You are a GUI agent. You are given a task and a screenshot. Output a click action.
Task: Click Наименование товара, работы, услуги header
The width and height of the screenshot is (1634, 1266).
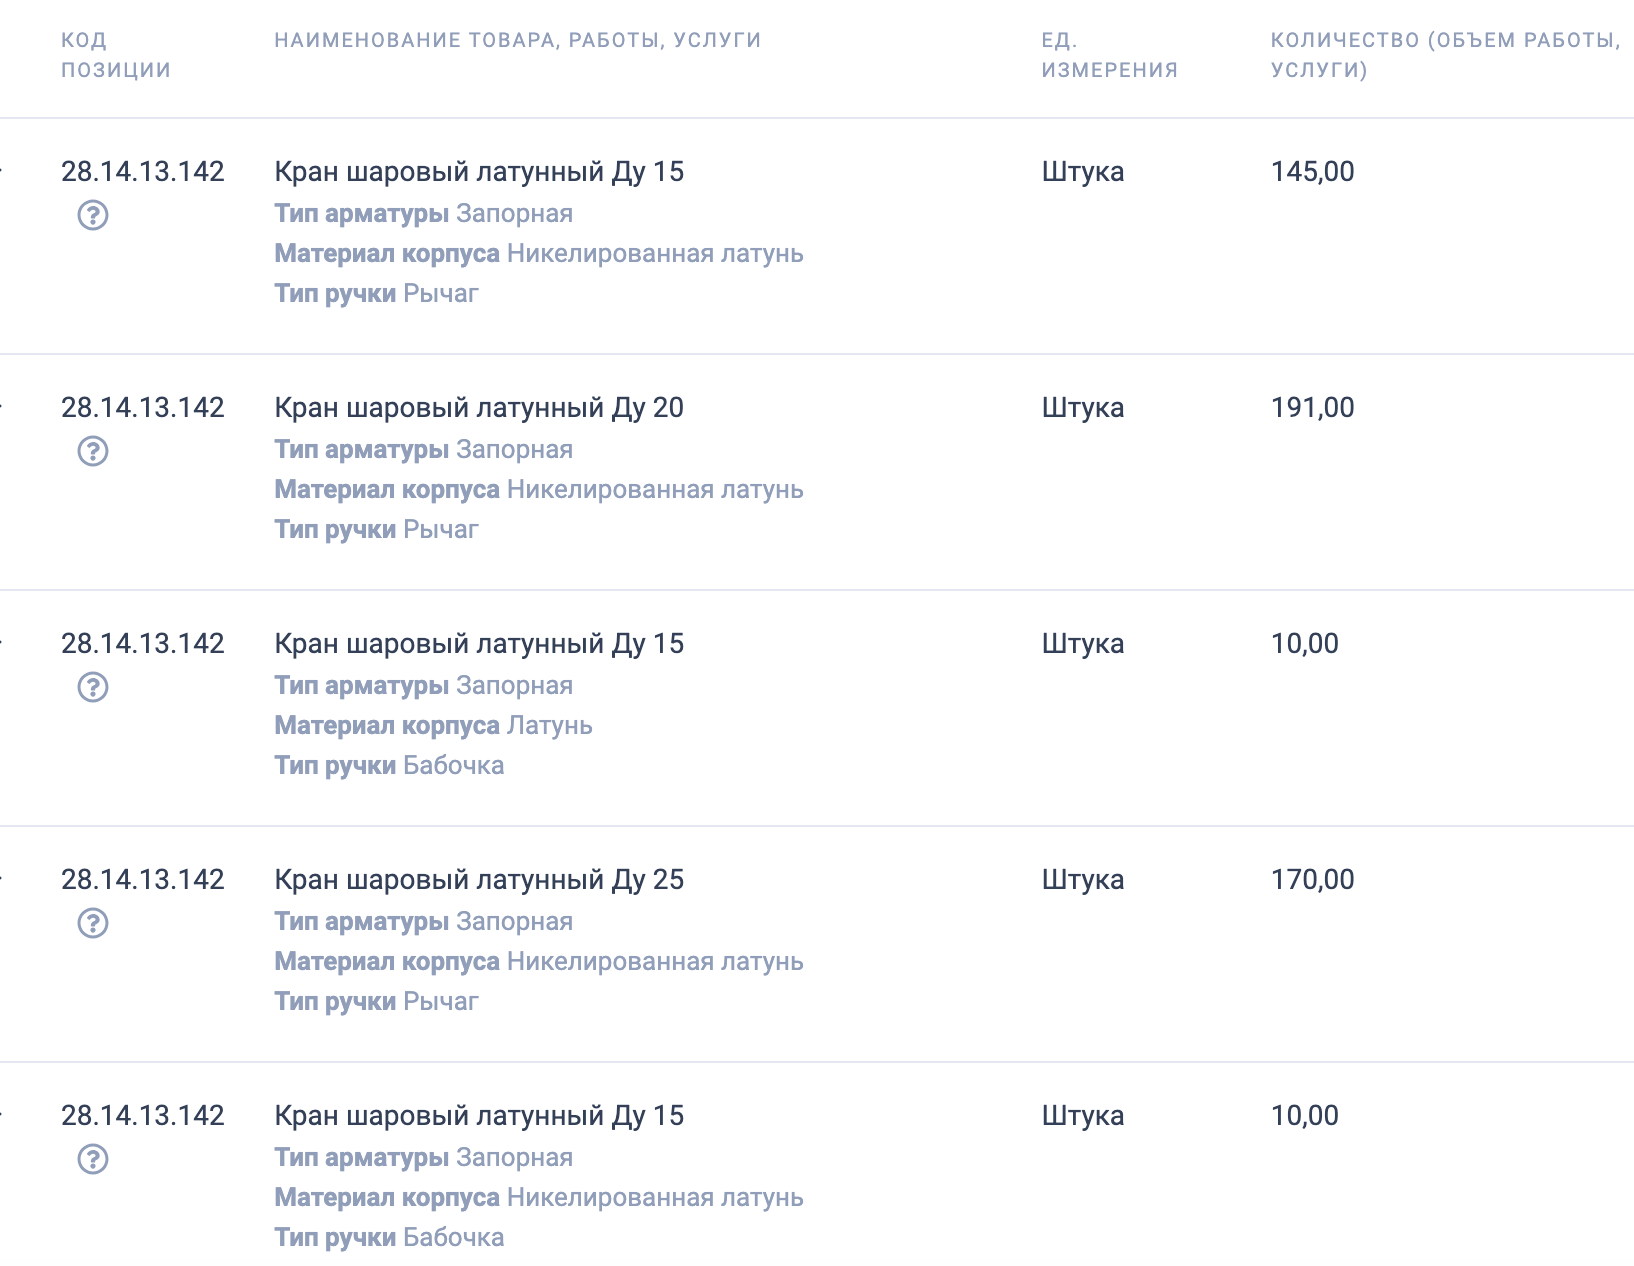(x=518, y=40)
